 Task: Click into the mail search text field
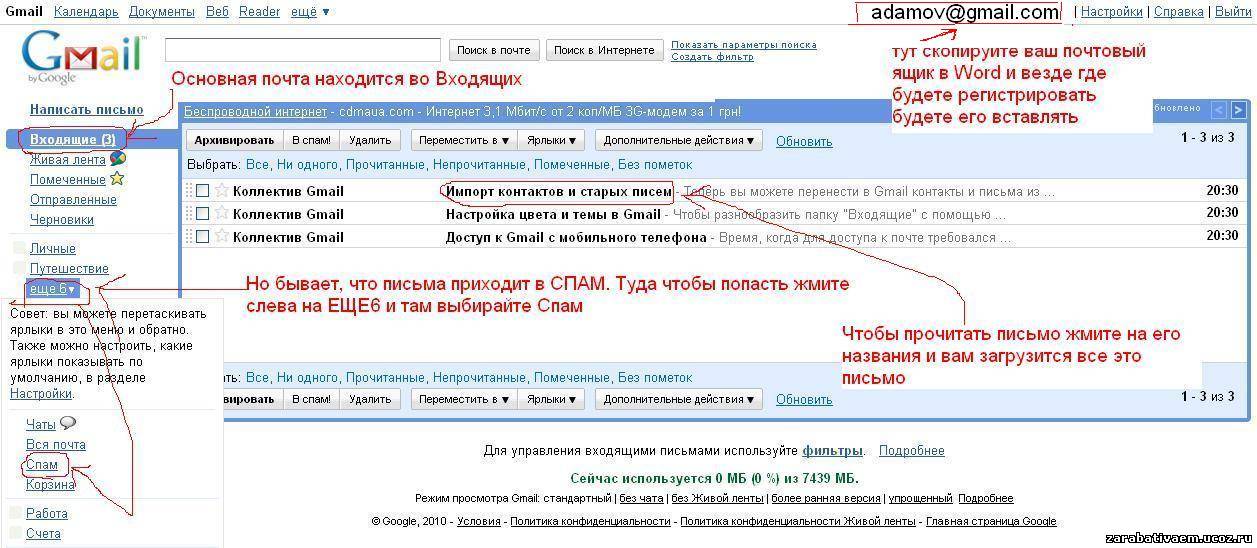(302, 50)
